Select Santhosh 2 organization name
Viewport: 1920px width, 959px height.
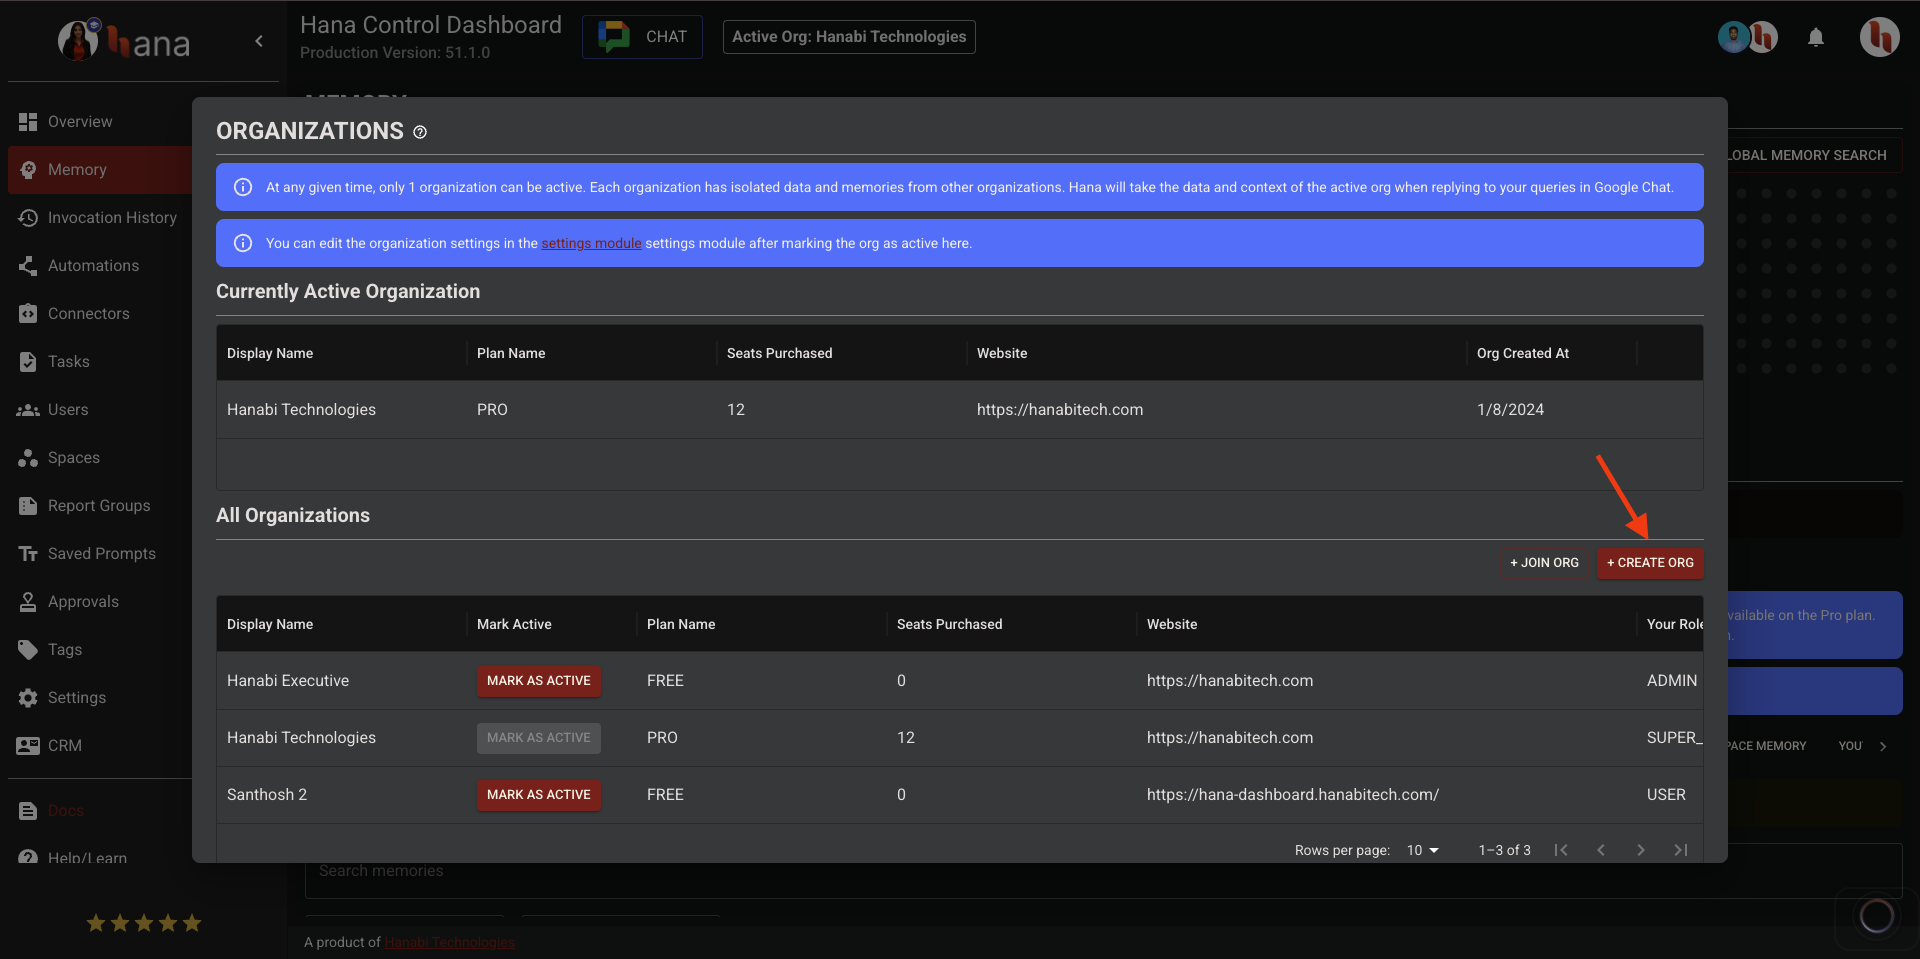pyautogui.click(x=267, y=795)
